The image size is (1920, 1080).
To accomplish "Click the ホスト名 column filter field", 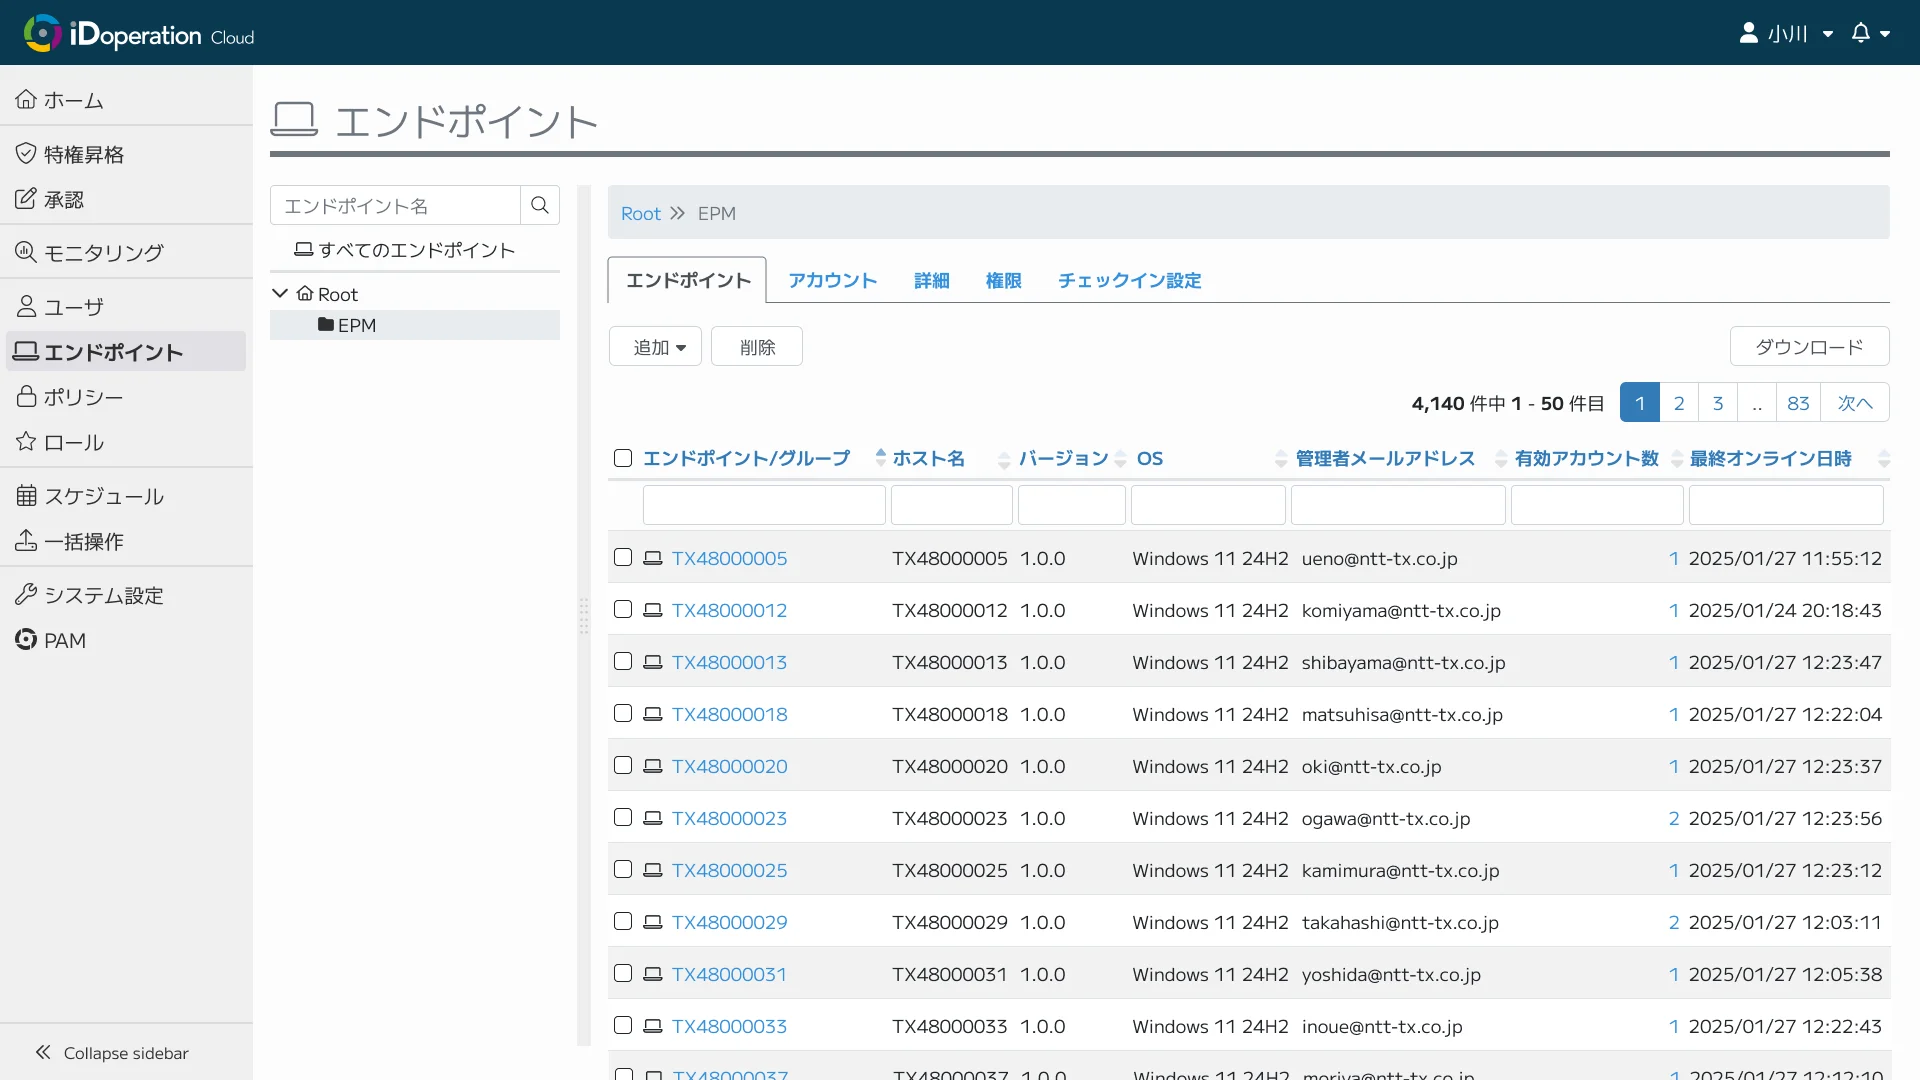I will (951, 505).
